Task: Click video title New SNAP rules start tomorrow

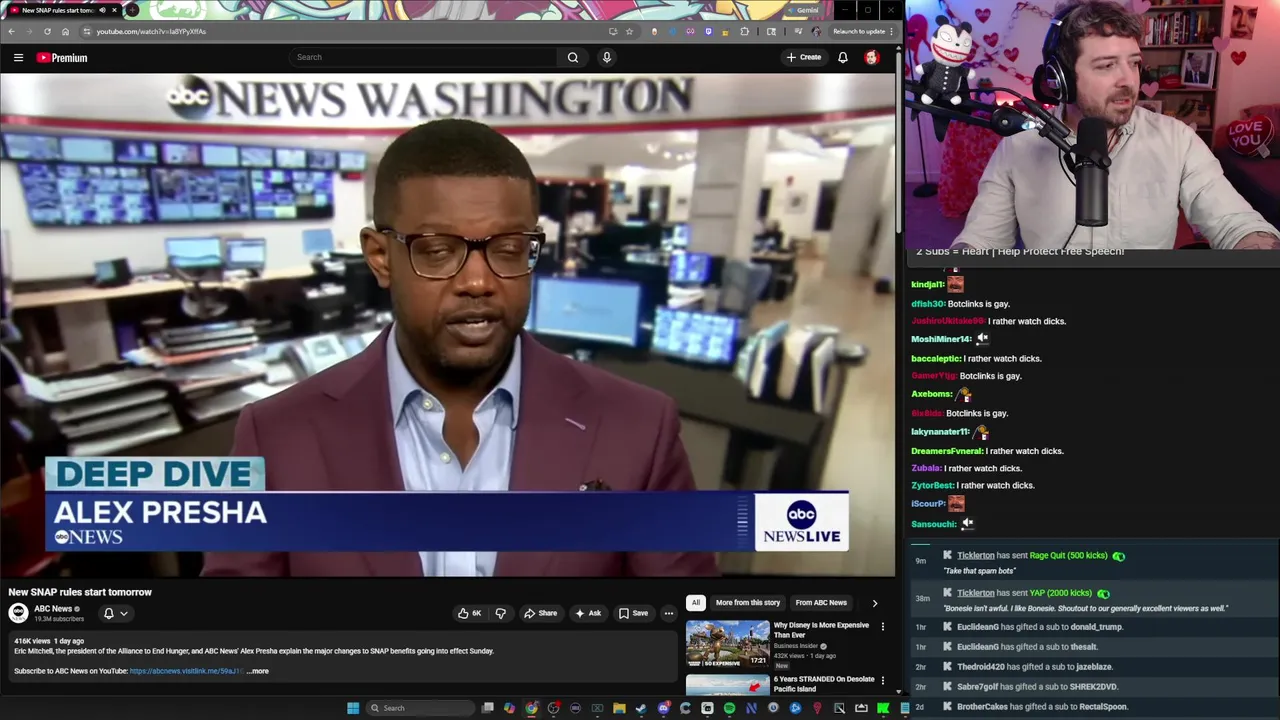Action: (x=80, y=592)
